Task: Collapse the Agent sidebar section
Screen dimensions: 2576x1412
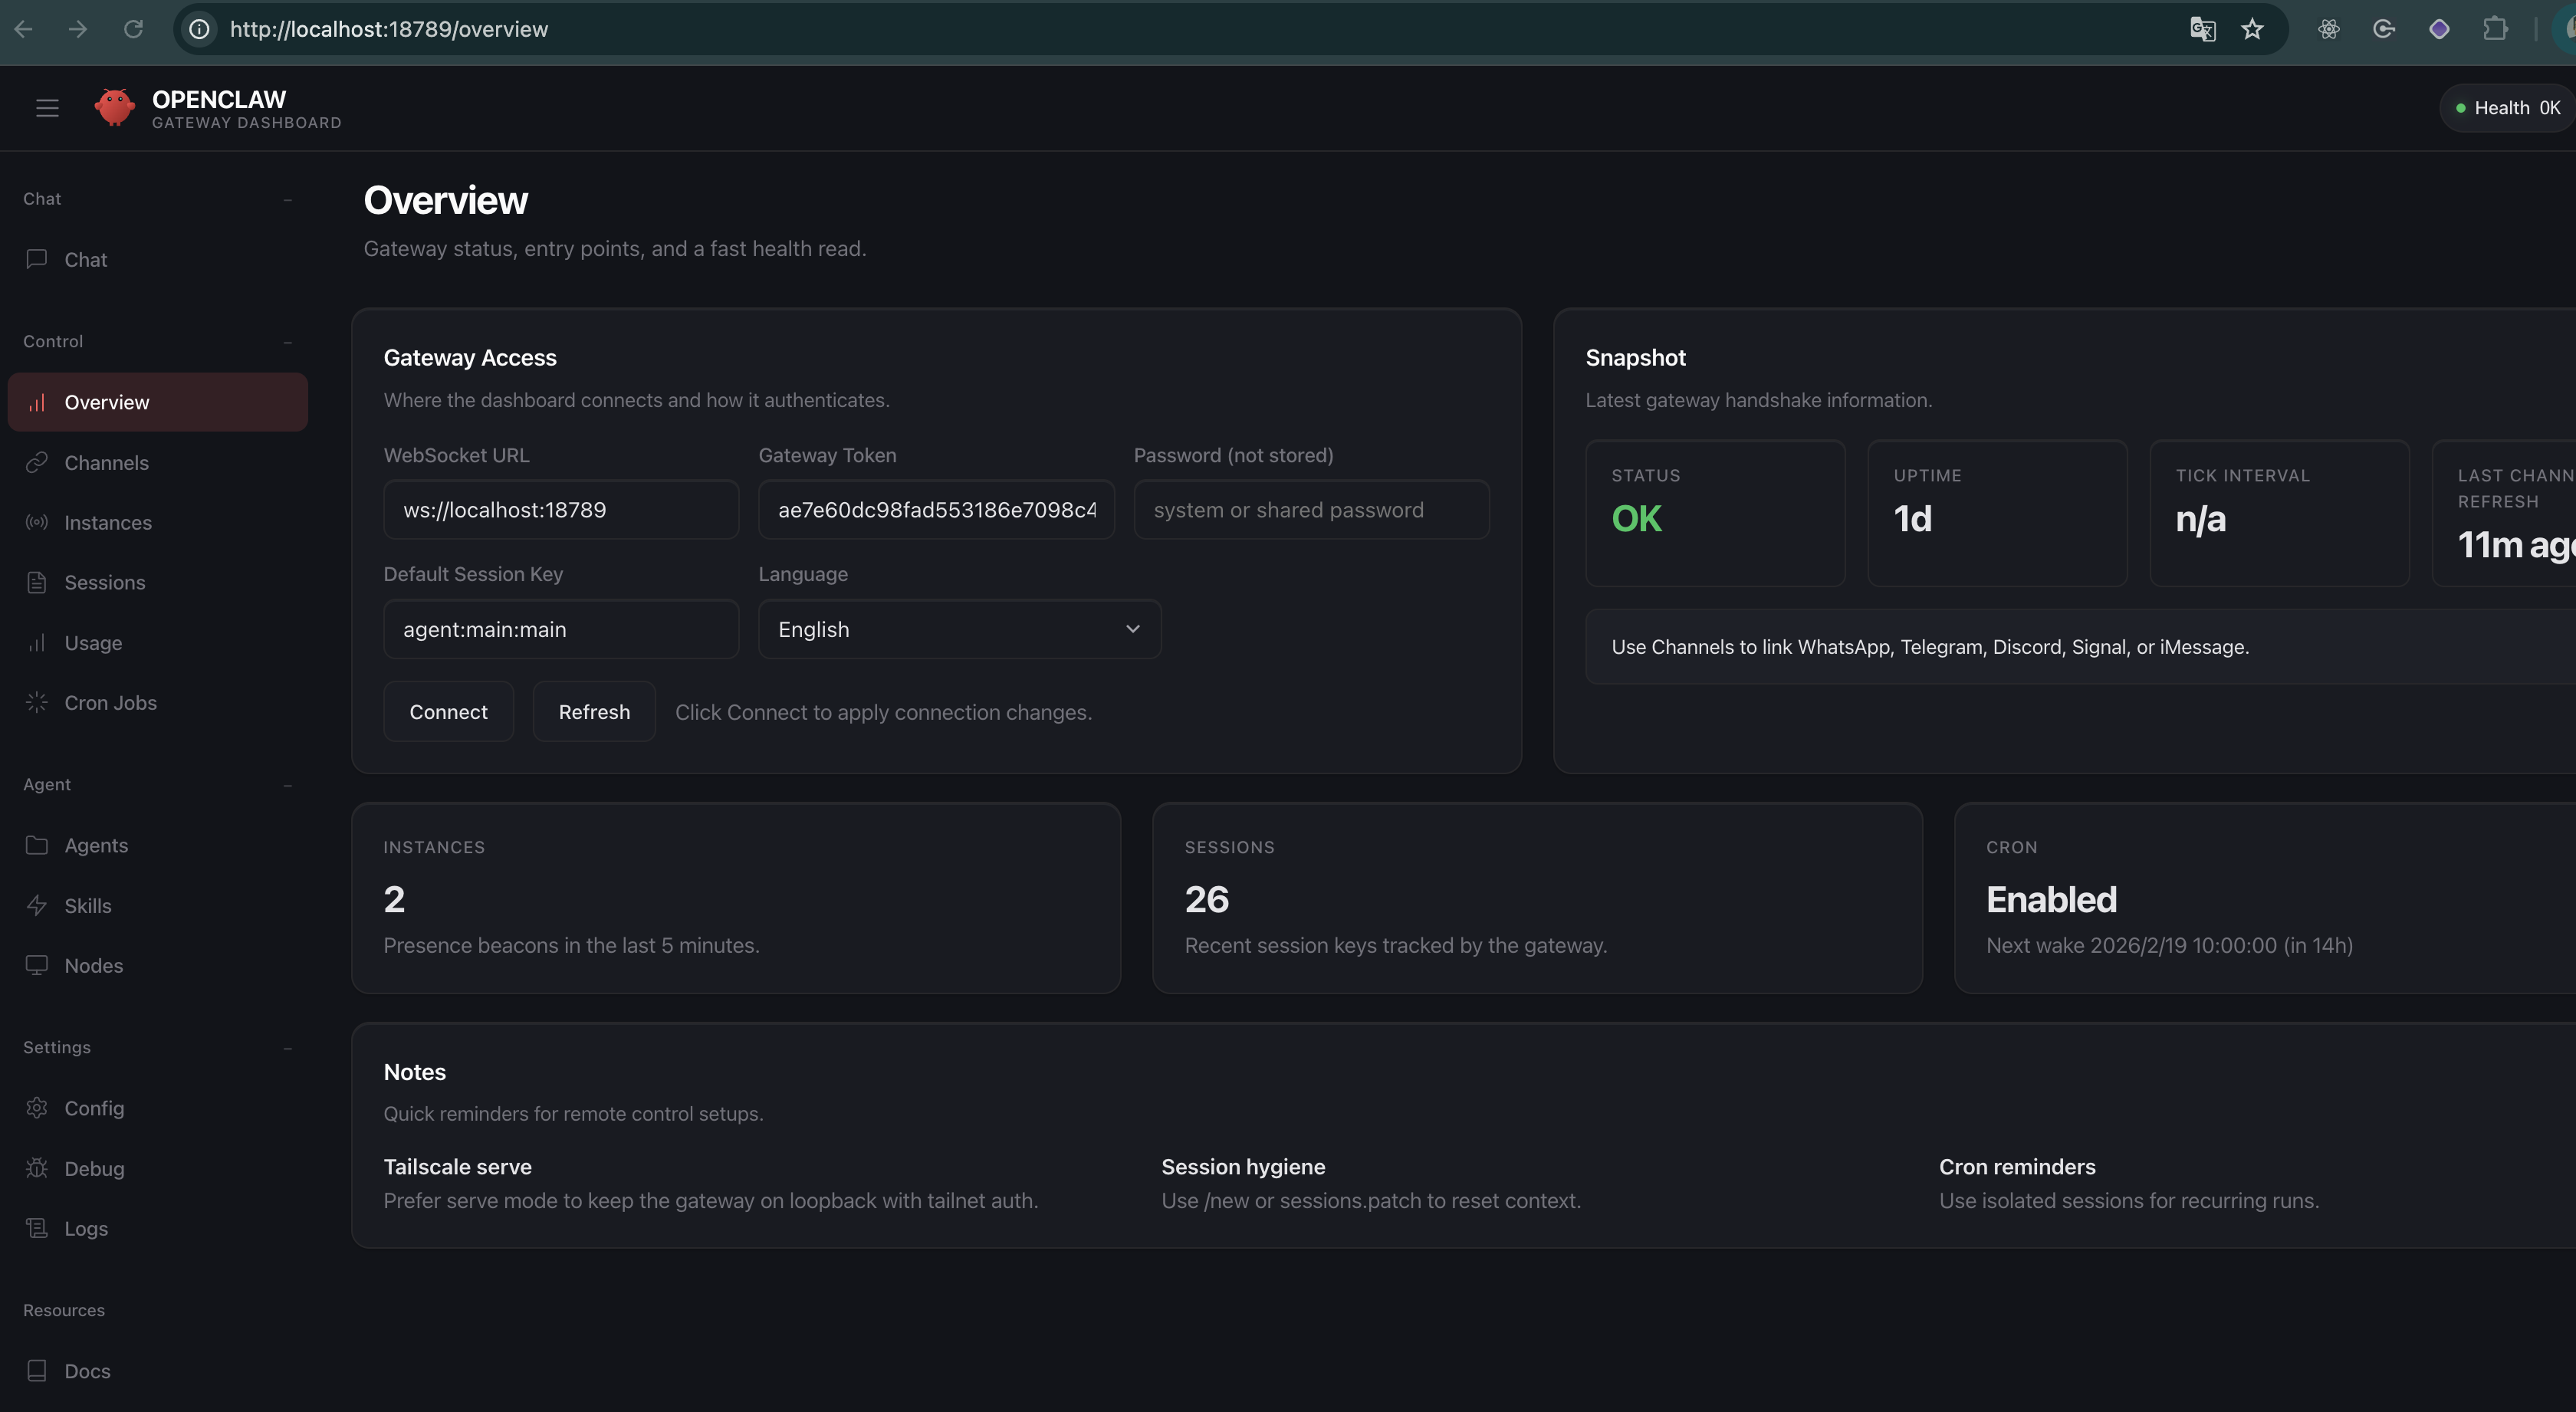Action: pyautogui.click(x=288, y=785)
